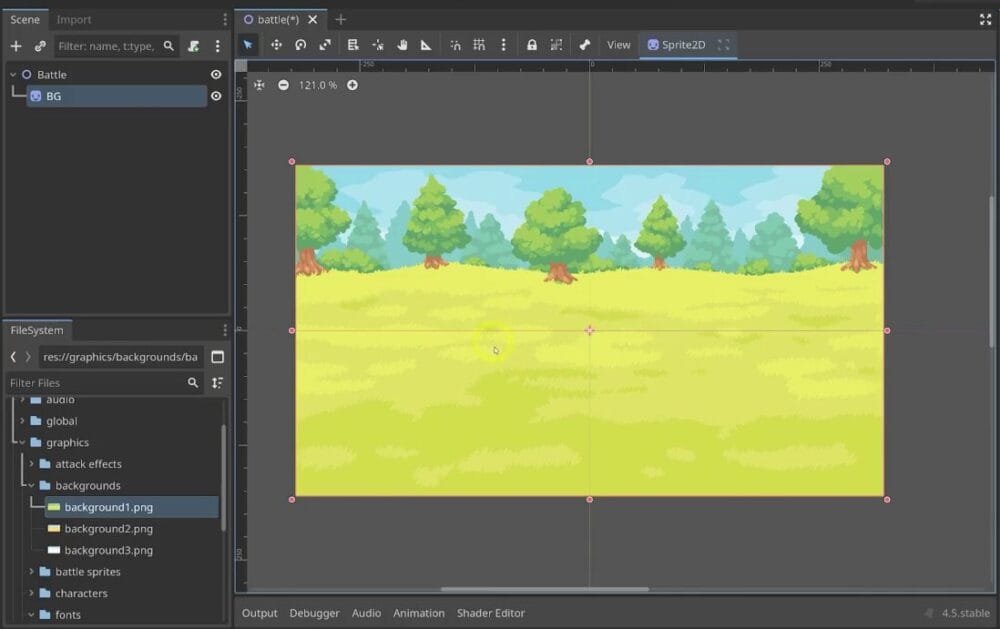Collapse the Battle node in scene tree
Viewport: 1000px width, 629px height.
coord(13,75)
